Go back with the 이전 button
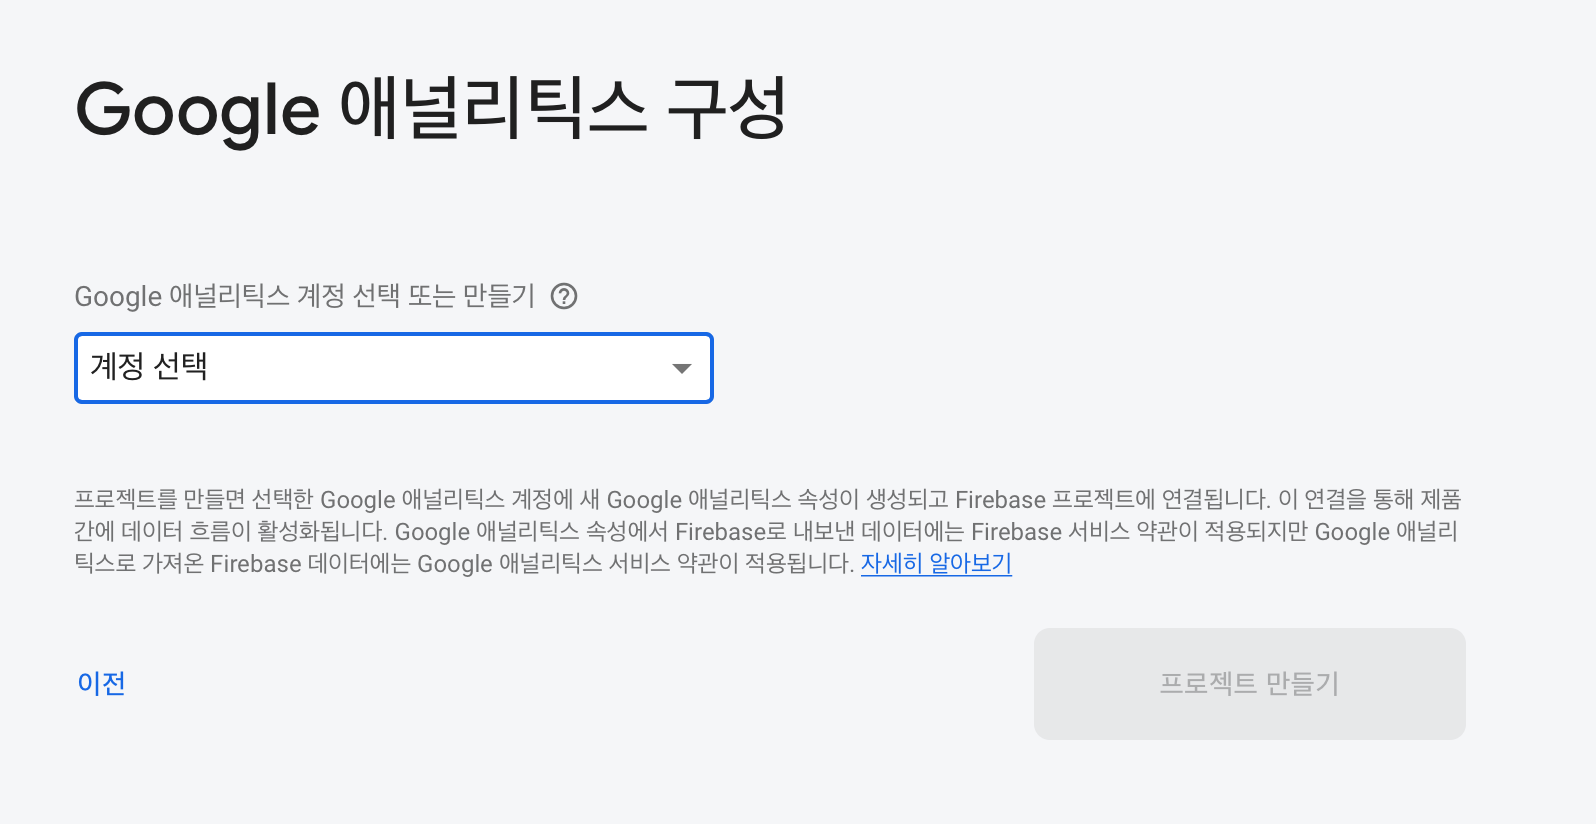This screenshot has height=824, width=1596. [x=101, y=683]
